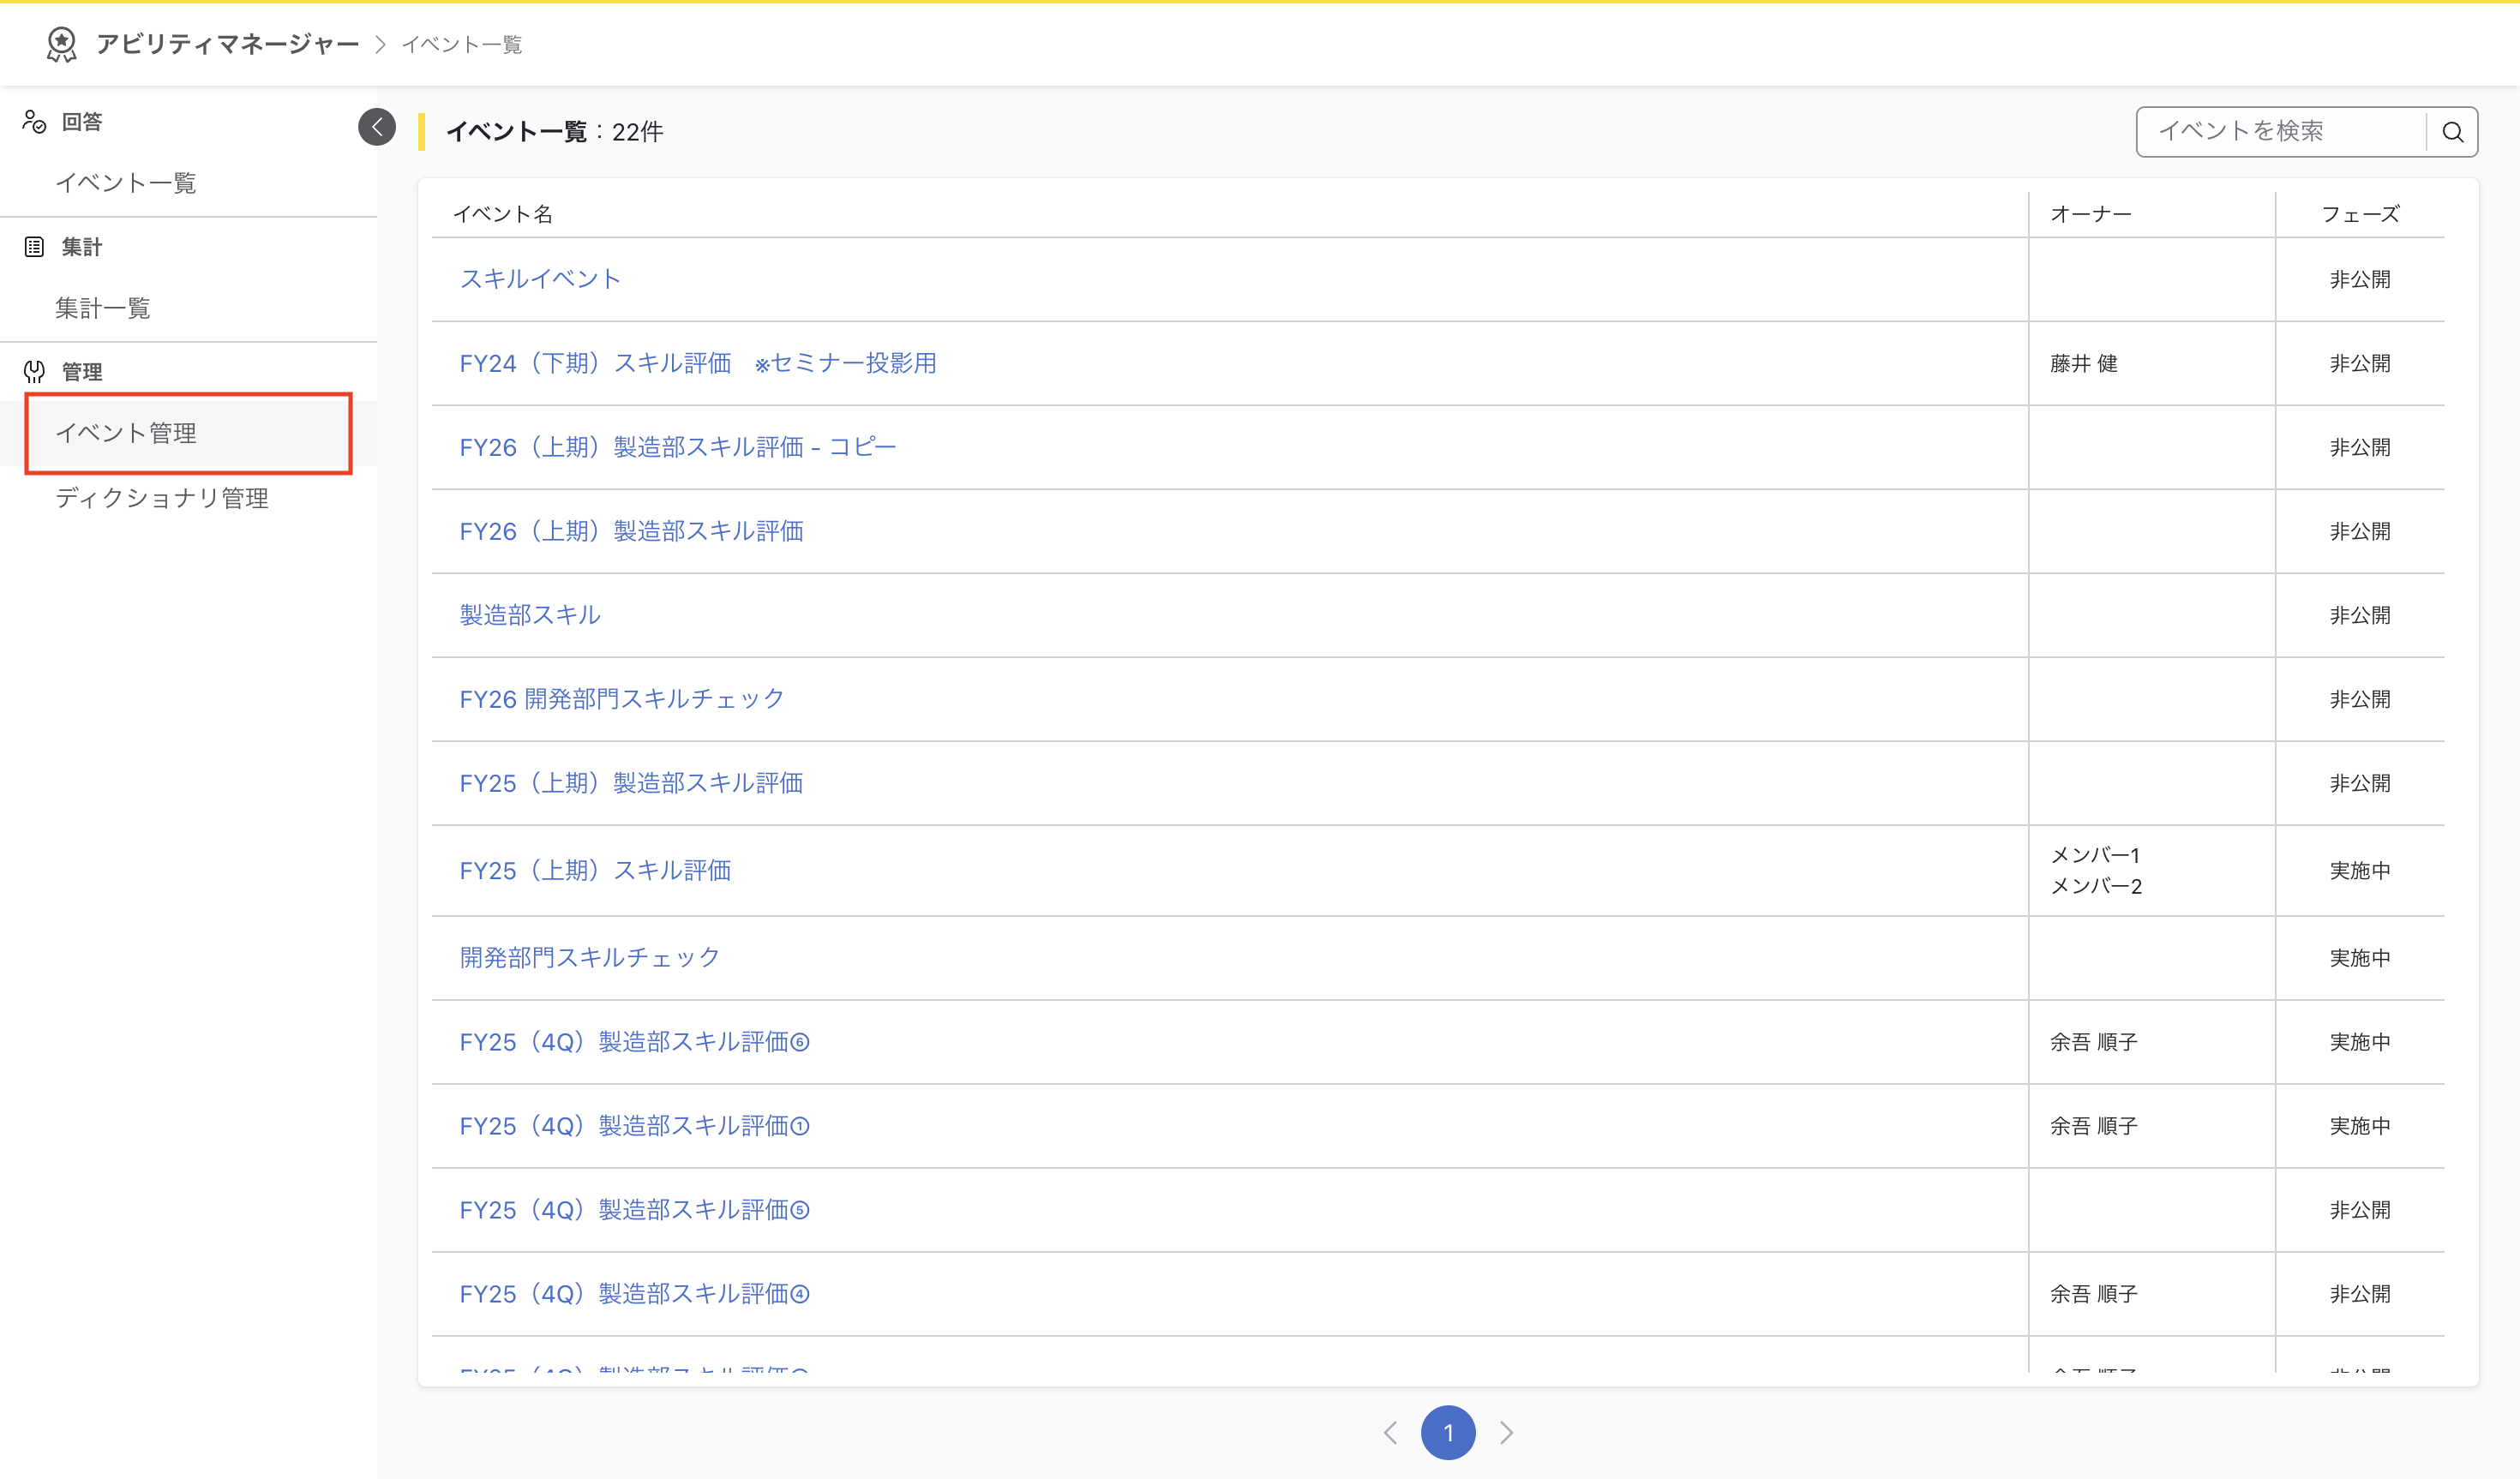2520x1479 pixels.
Task: Select page 1 in pagination
Action: coord(1448,1432)
